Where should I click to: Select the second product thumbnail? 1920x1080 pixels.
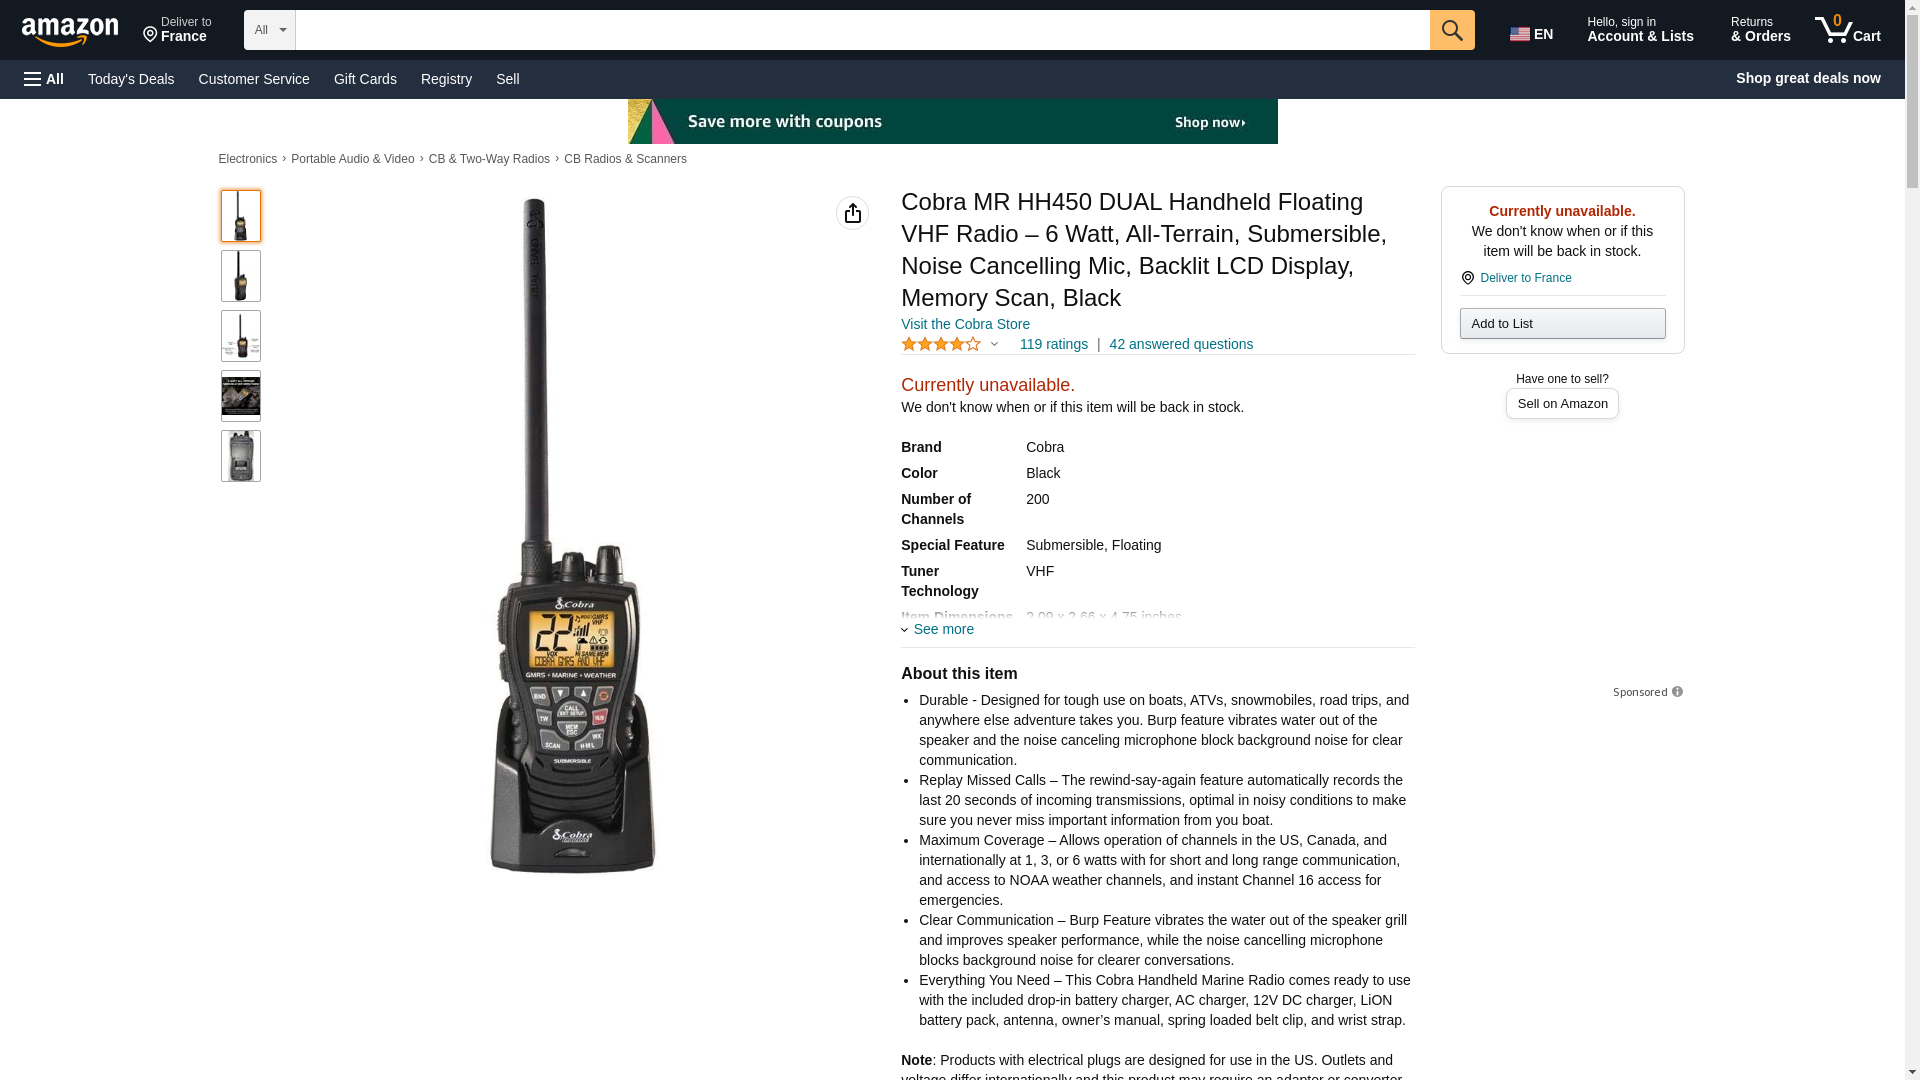click(x=241, y=276)
